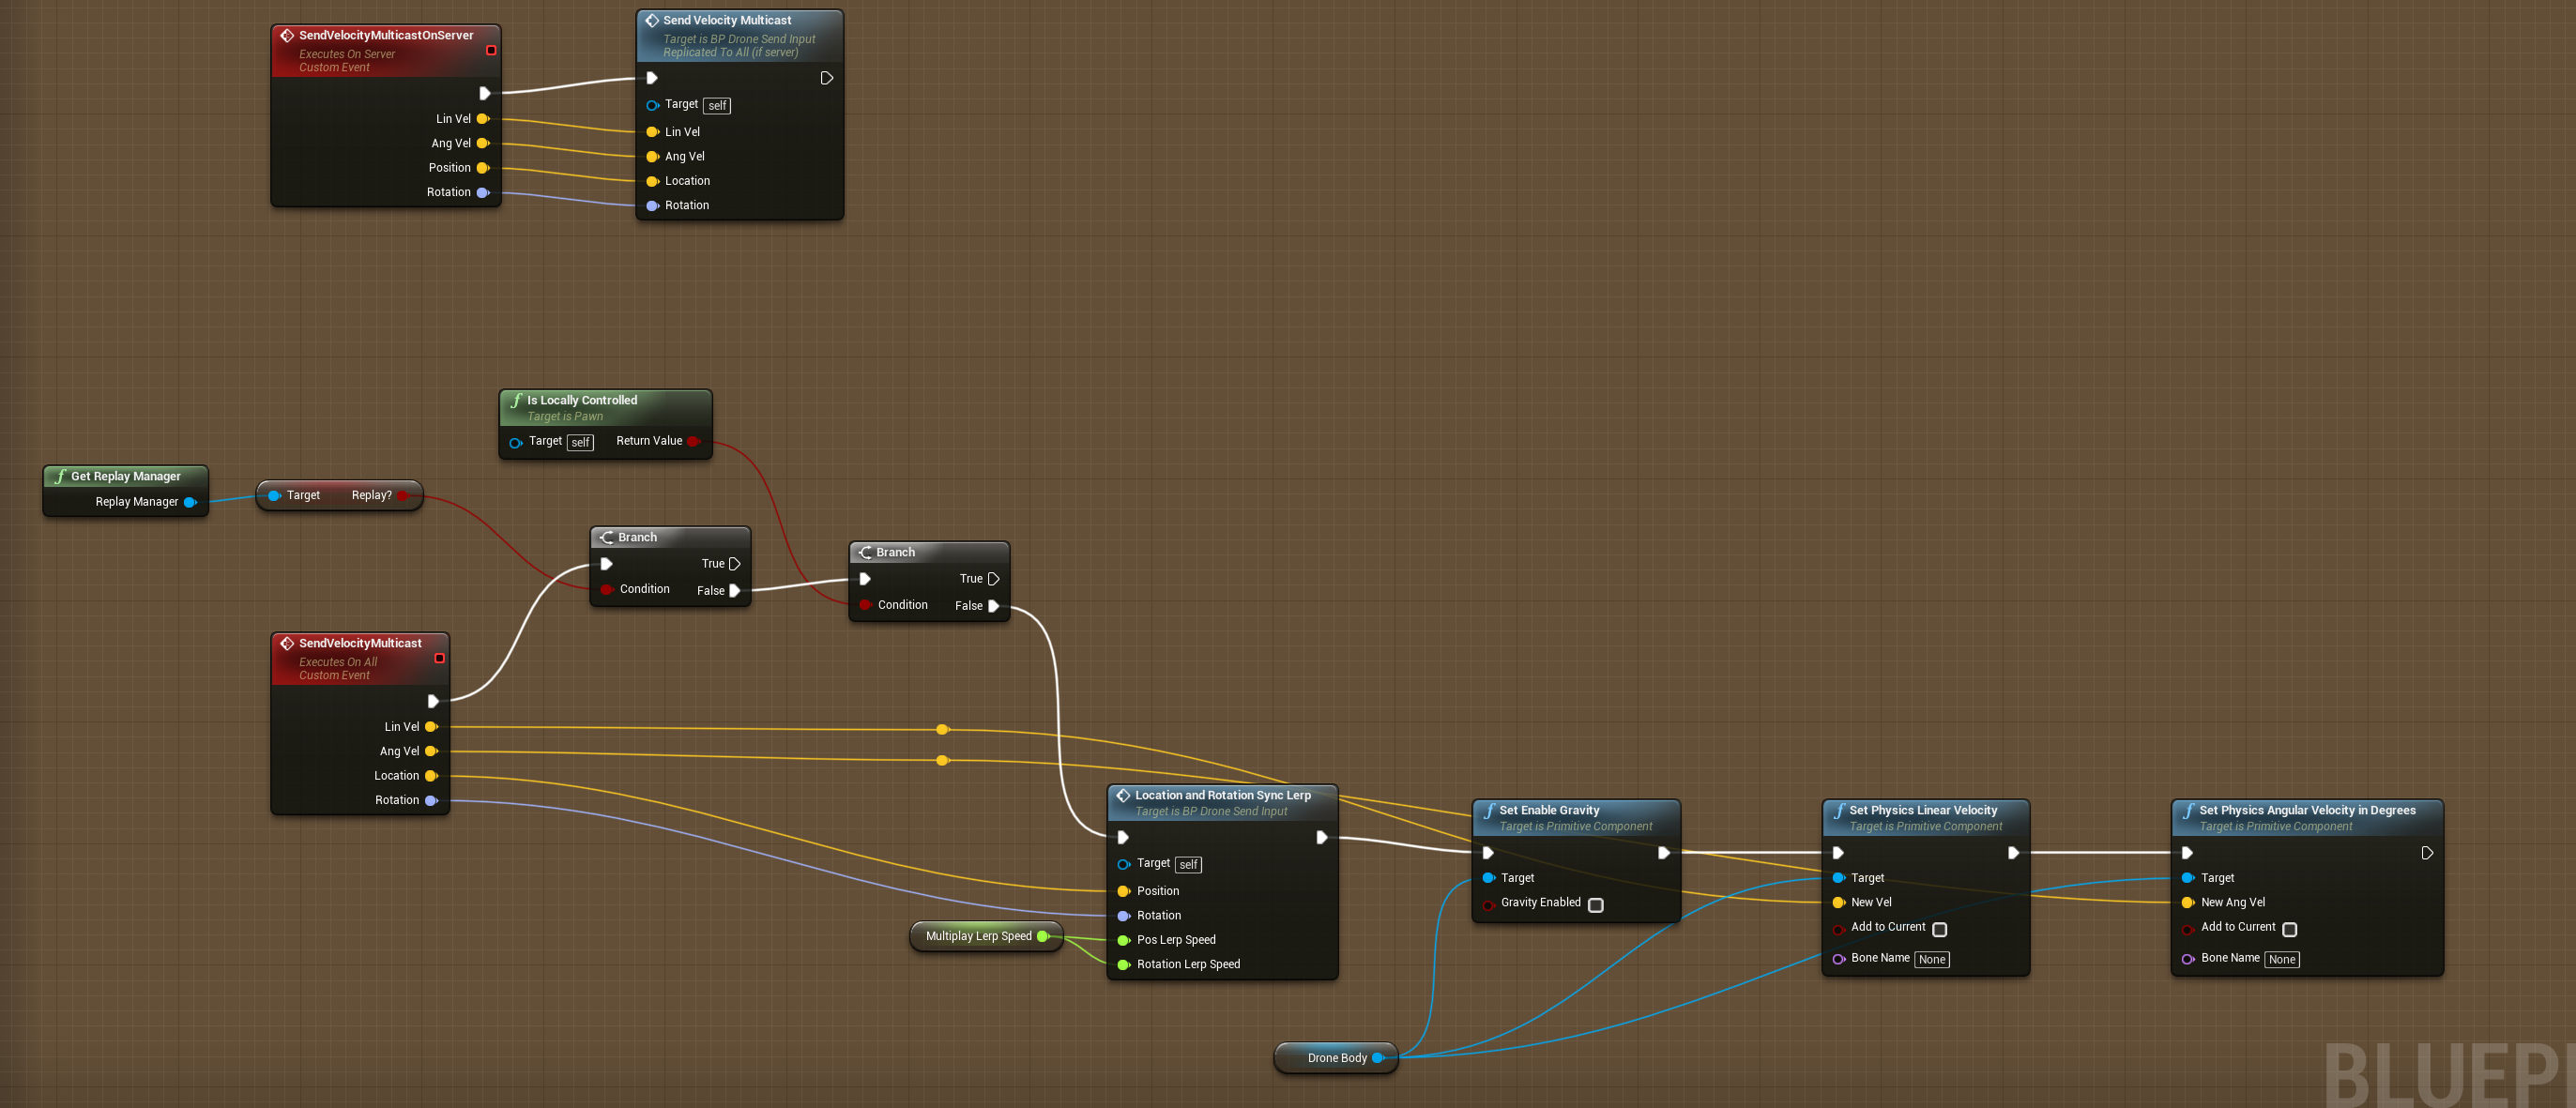The height and width of the screenshot is (1108, 2576).
Task: Click the Return Value pin of Is Locally Controlled
Action: pos(693,441)
